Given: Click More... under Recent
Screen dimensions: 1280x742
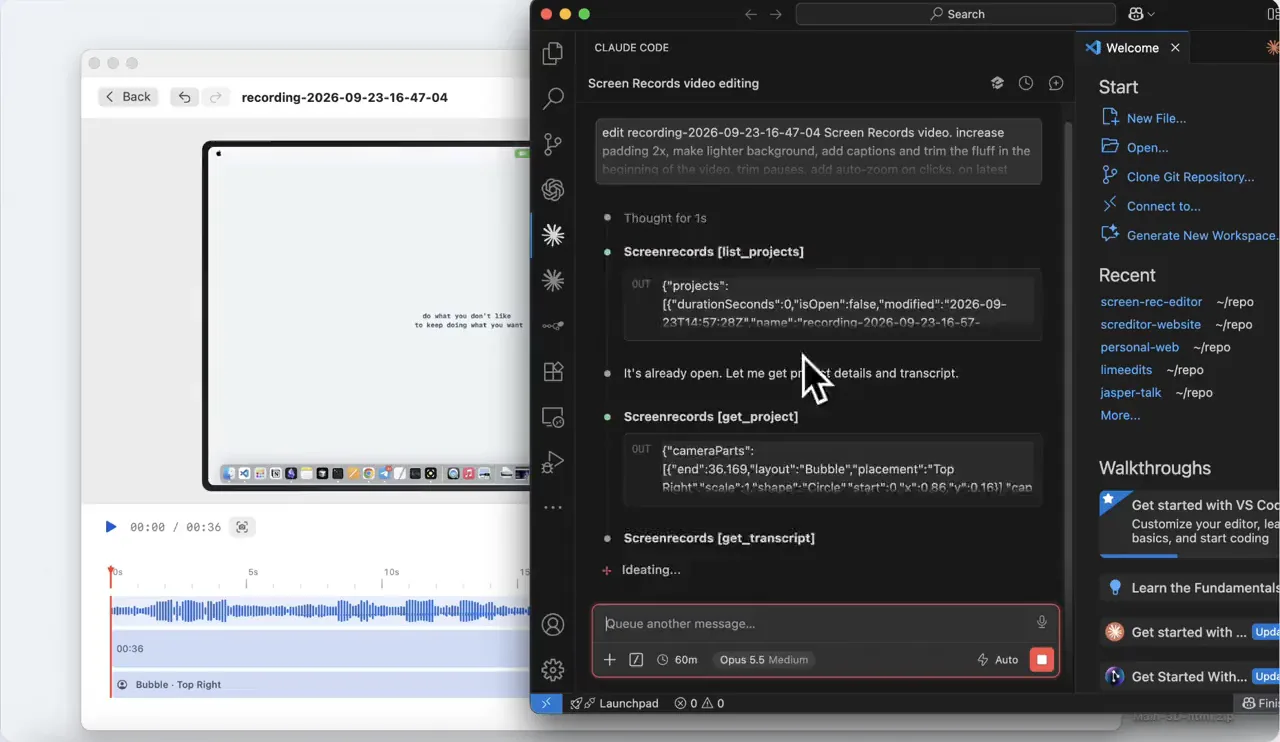Looking at the screenshot, I should tap(1120, 415).
